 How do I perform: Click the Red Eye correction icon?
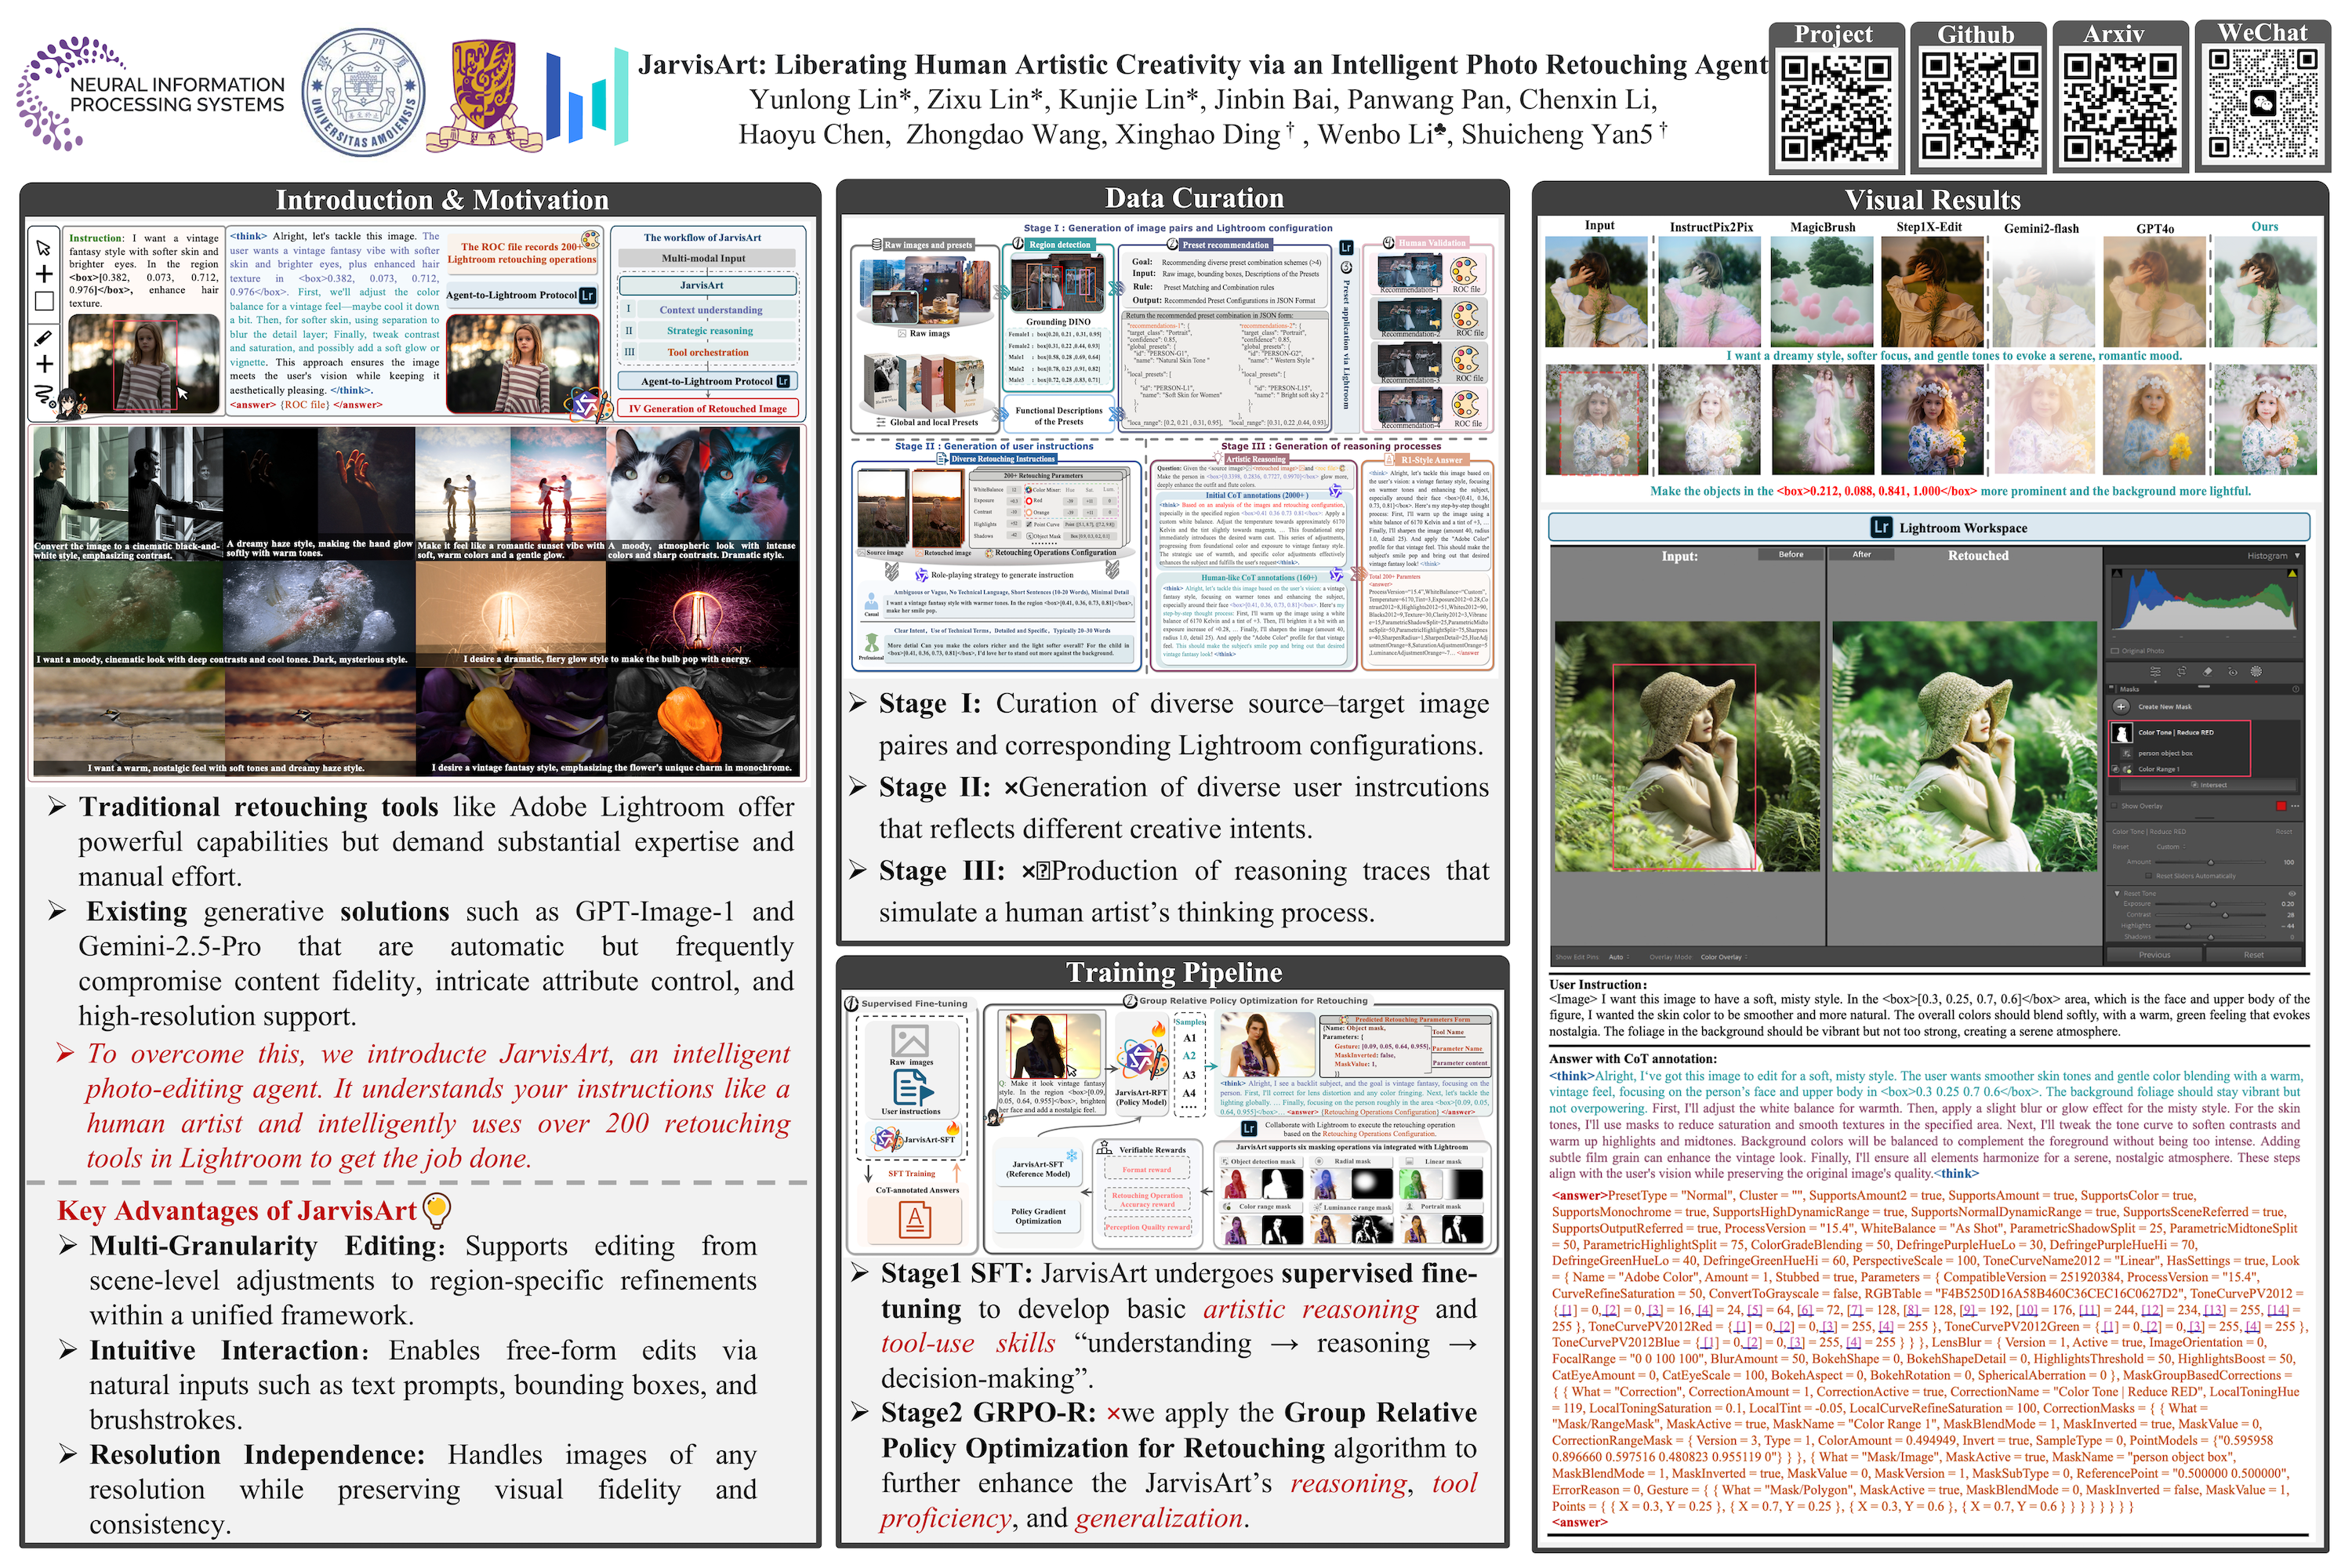(2233, 672)
